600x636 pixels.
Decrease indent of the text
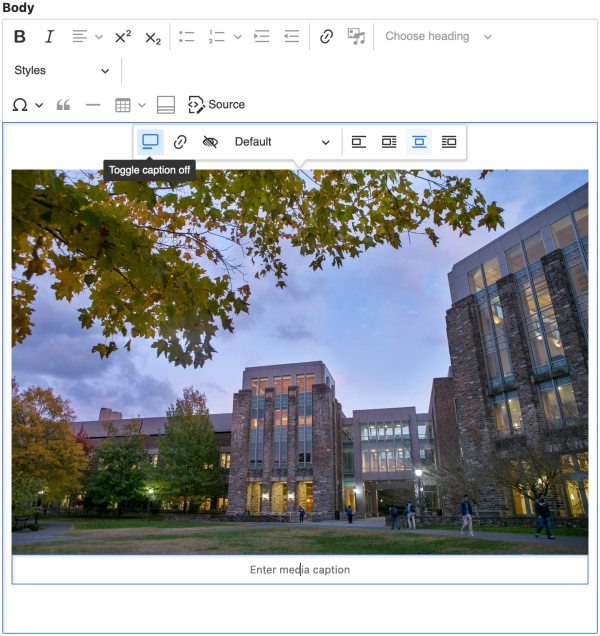pyautogui.click(x=292, y=37)
